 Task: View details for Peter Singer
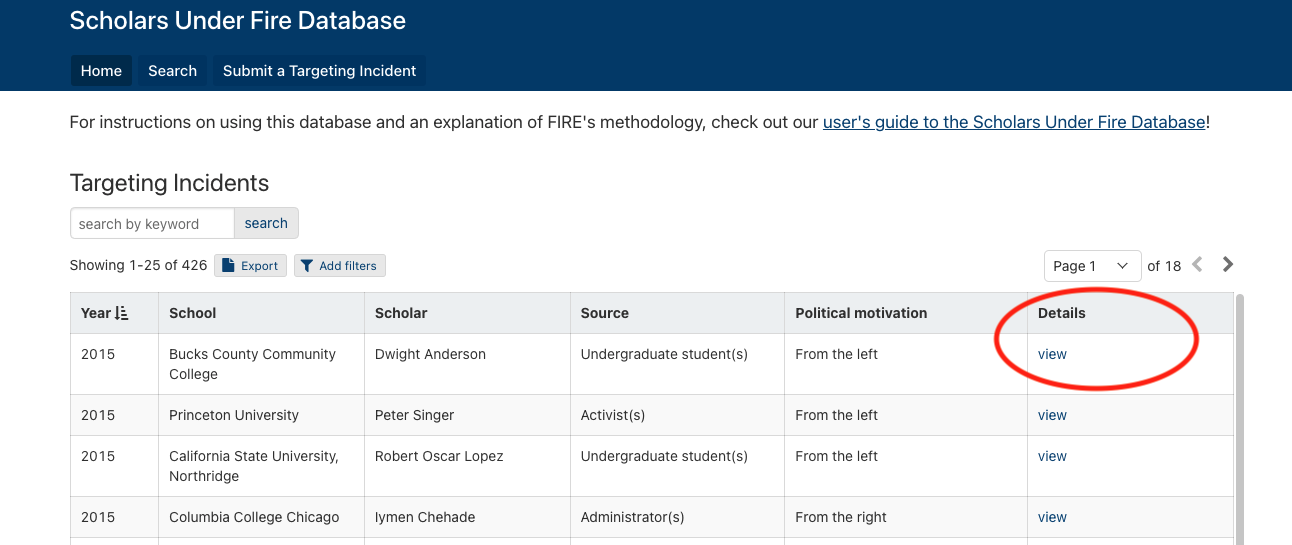tap(1052, 415)
